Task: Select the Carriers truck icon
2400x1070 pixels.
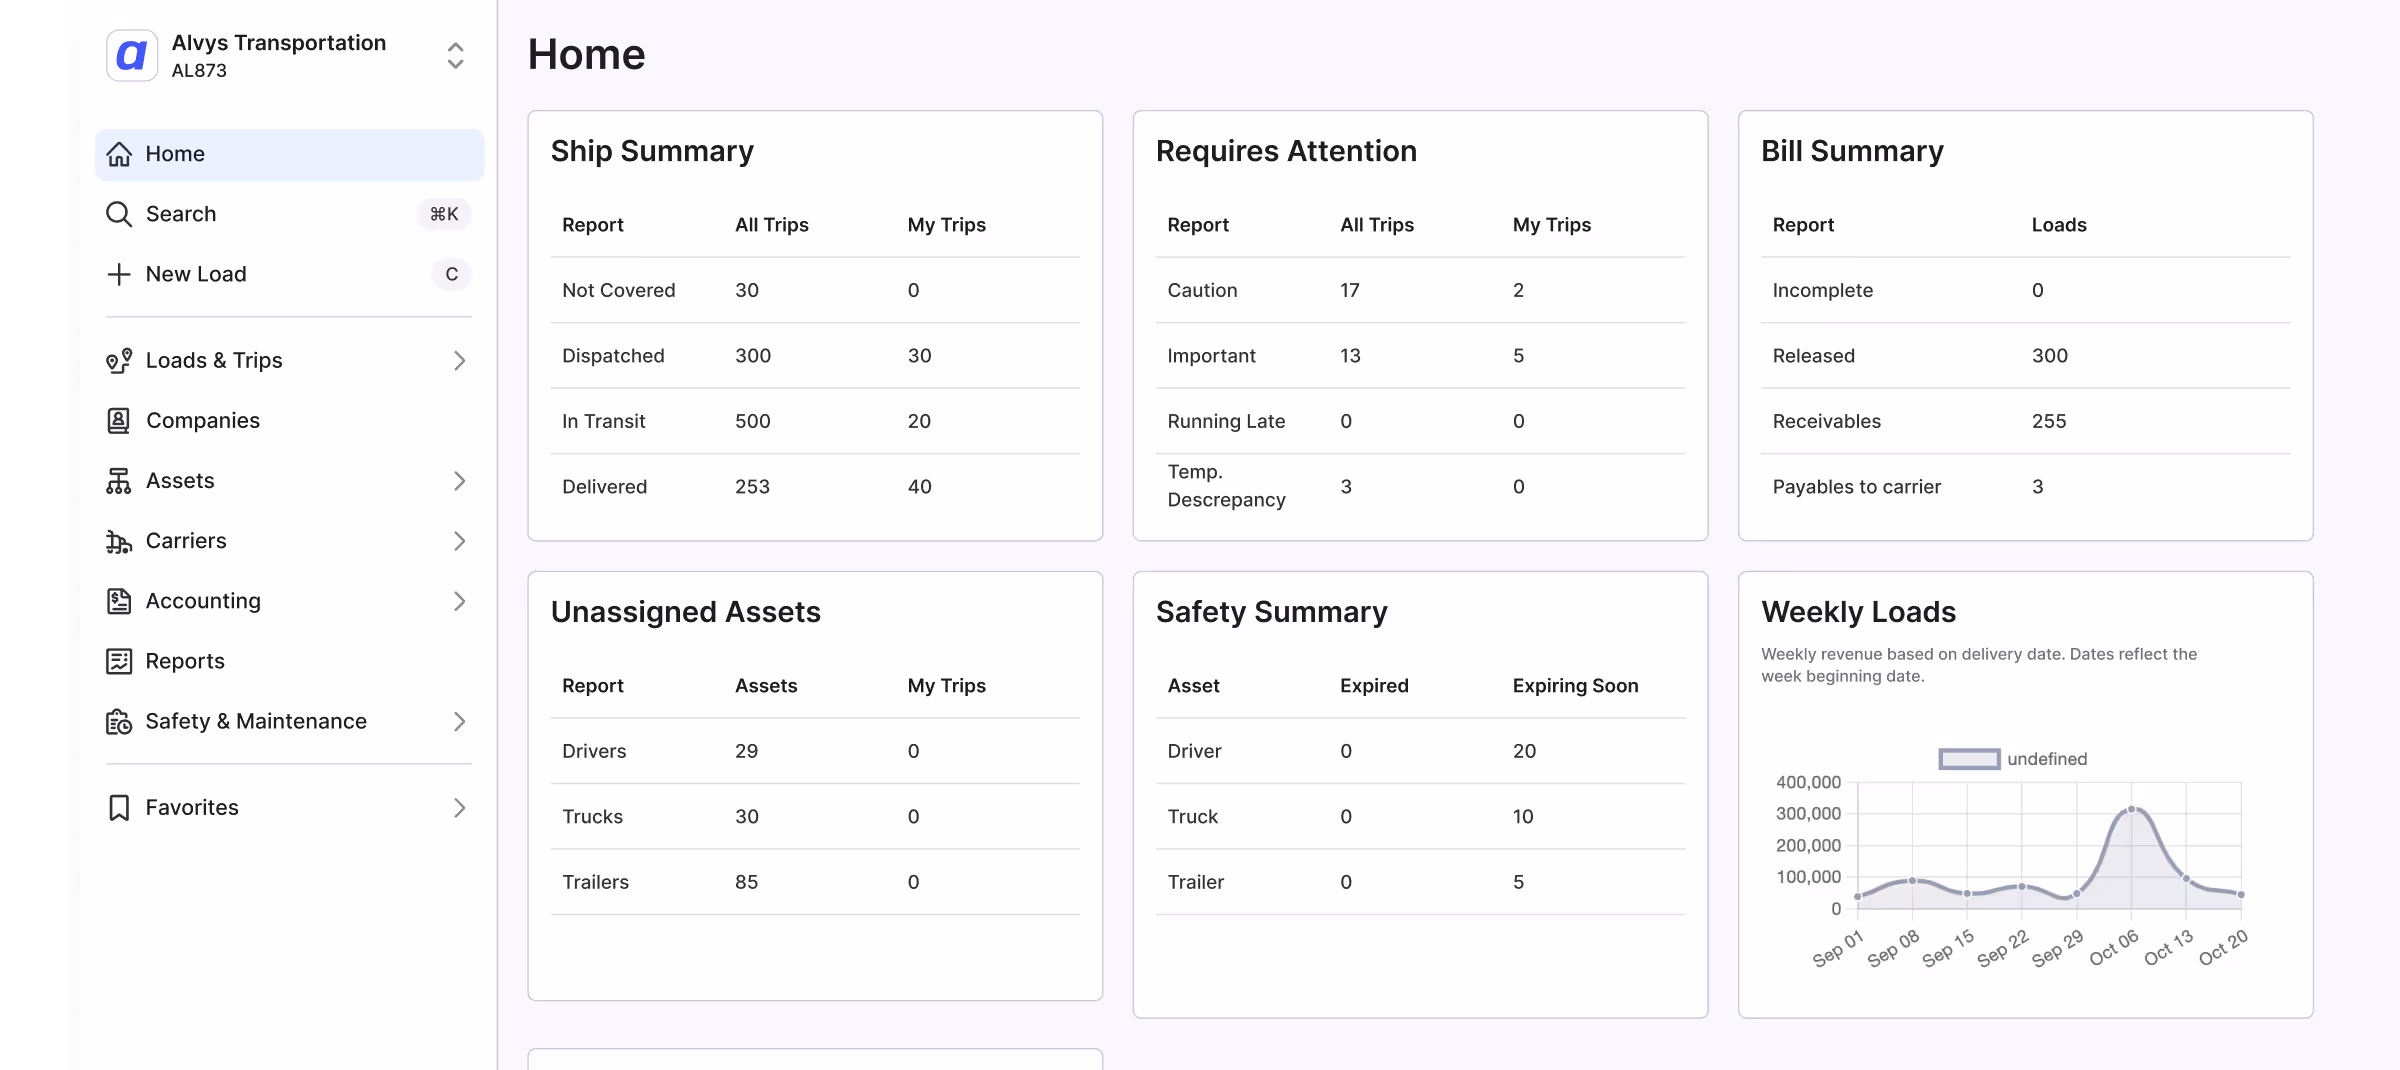Action: 120,540
